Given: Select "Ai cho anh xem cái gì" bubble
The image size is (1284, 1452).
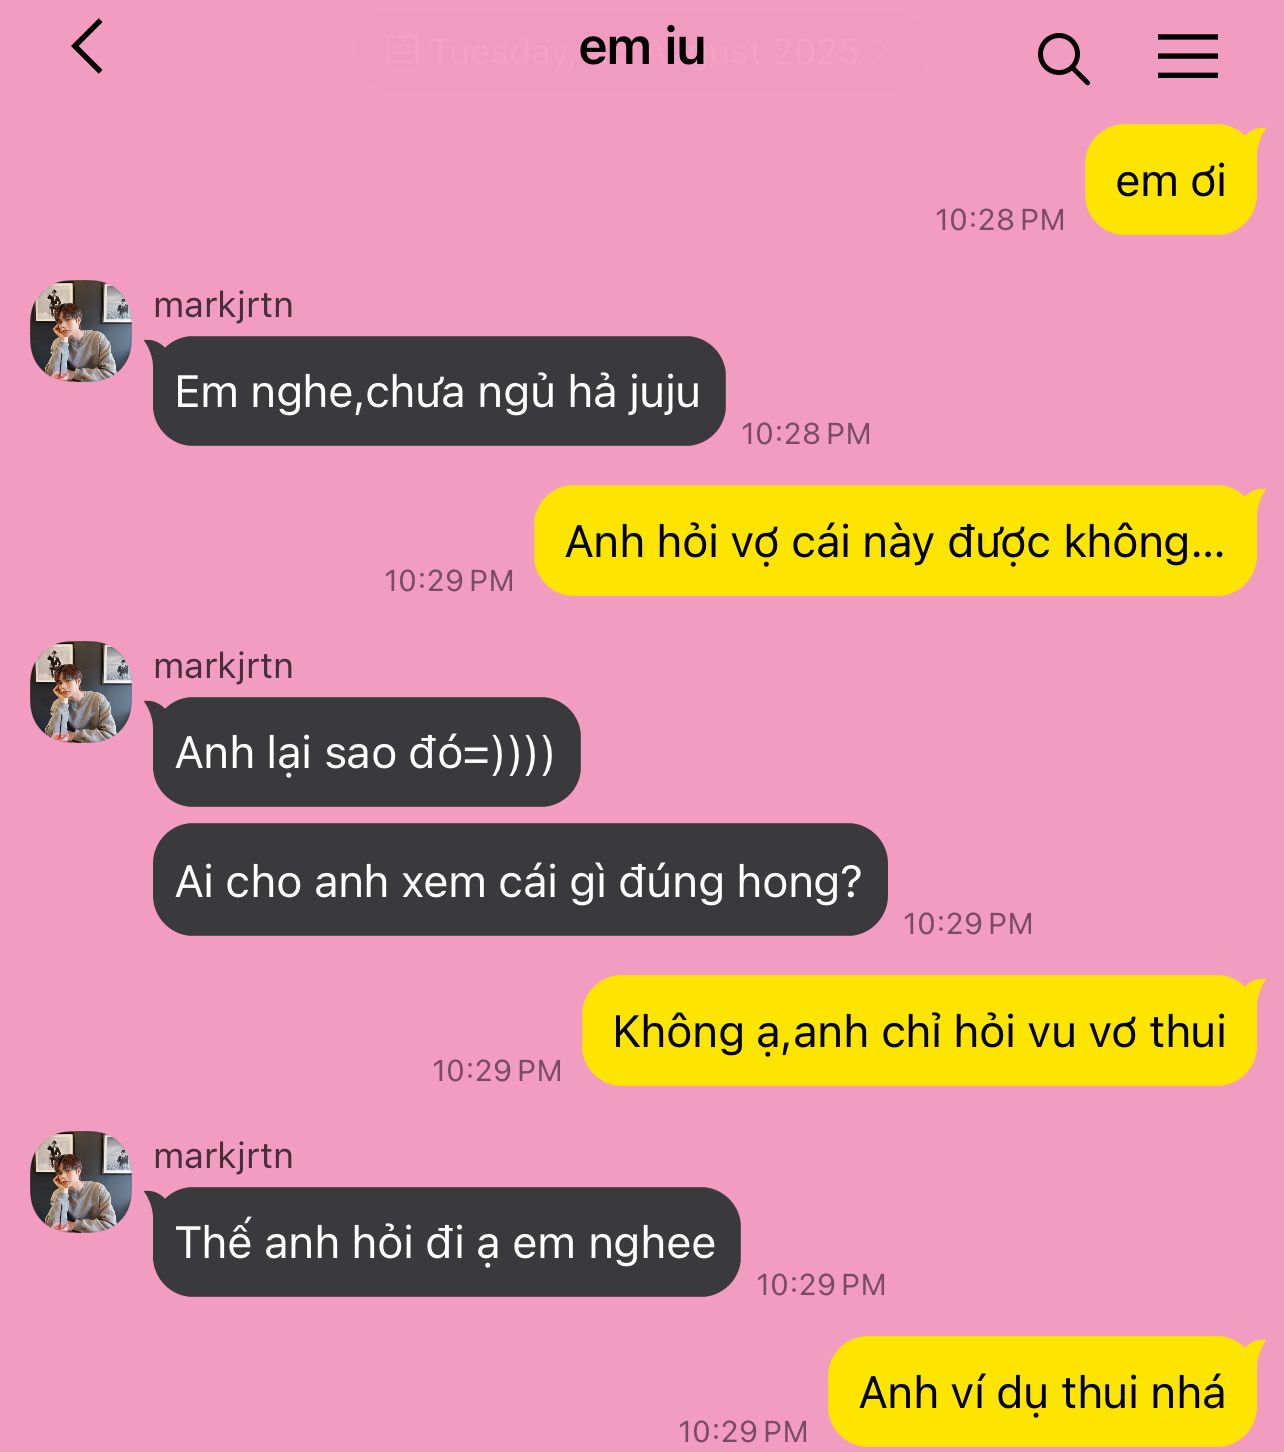Looking at the screenshot, I should click(519, 880).
